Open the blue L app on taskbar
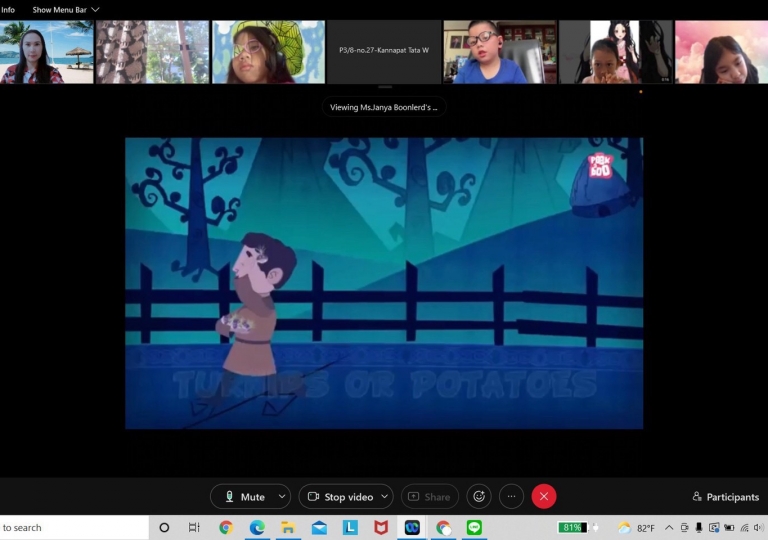Screen dimensions: 768x540 [350, 527]
